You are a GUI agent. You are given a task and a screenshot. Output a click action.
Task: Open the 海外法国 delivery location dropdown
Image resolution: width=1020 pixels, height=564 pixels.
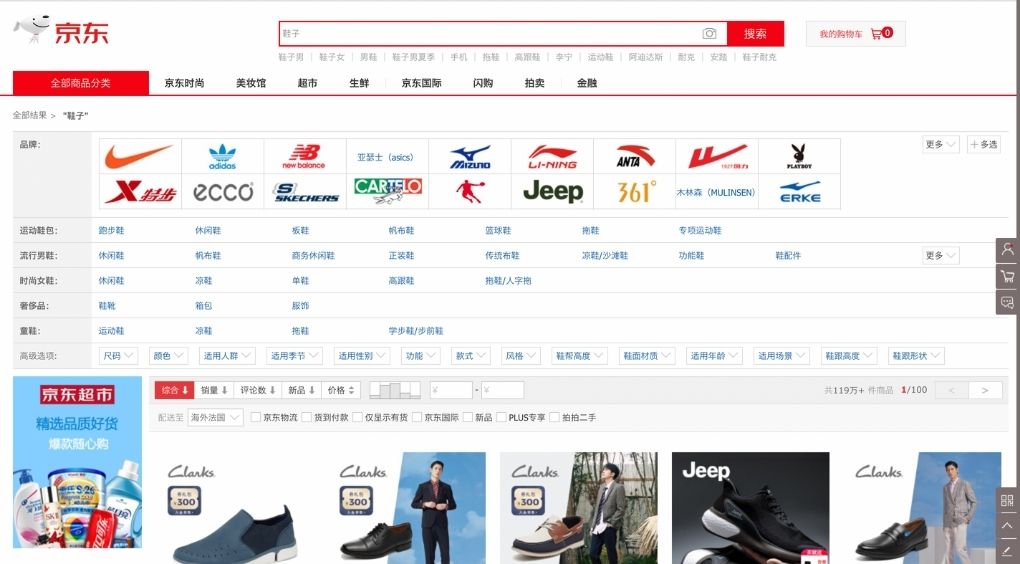[x=215, y=418]
